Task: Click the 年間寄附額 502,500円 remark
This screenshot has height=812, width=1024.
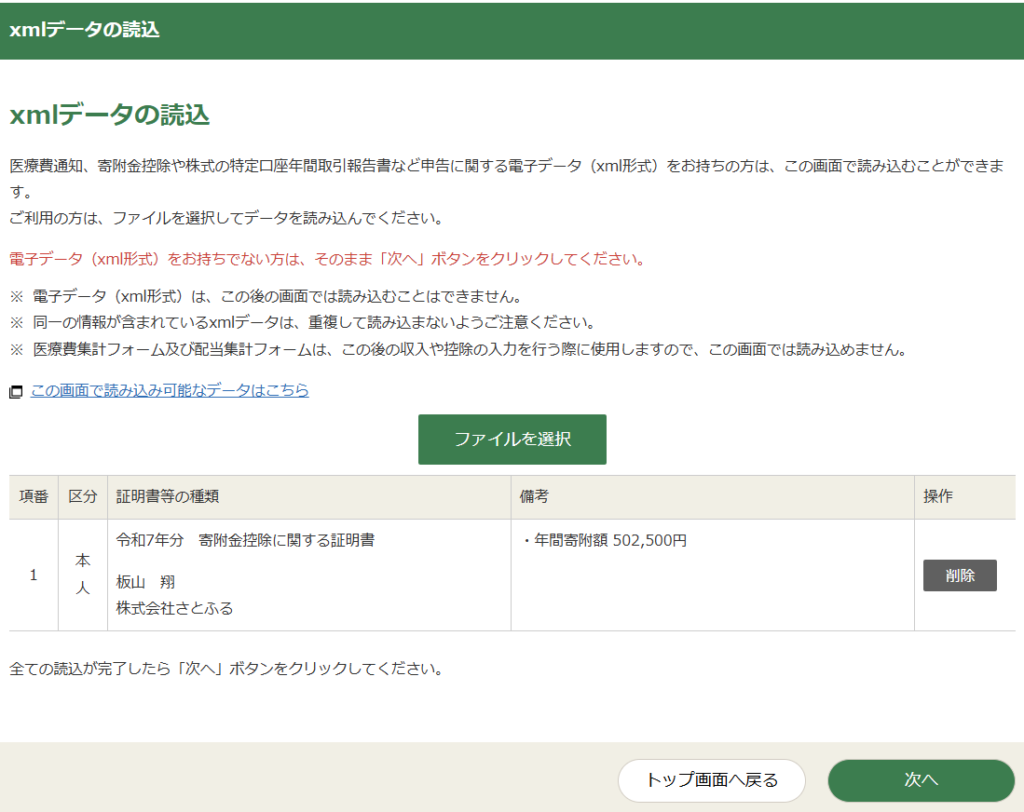Action: [605, 541]
